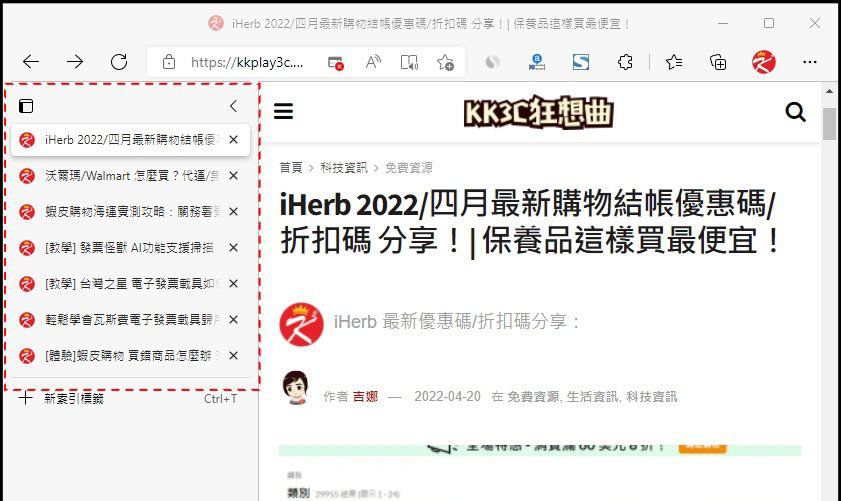
Task: Open the tab actions menu icon
Action: 26,106
